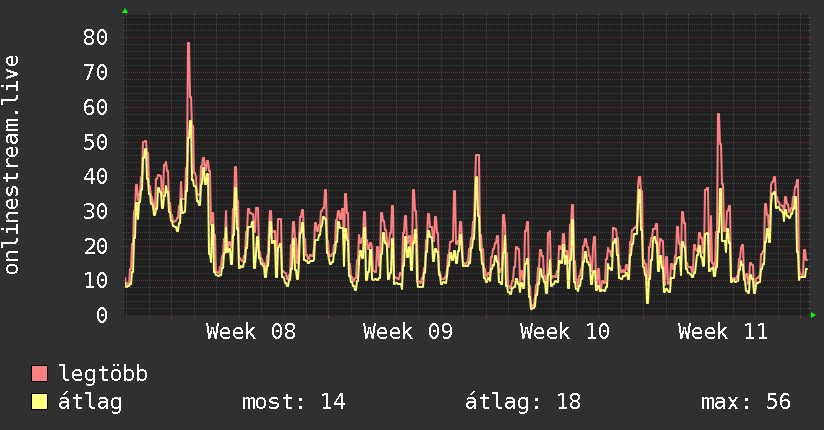Click the '30' y-axis tick label
This screenshot has width=824, height=430.
pyautogui.click(x=96, y=211)
